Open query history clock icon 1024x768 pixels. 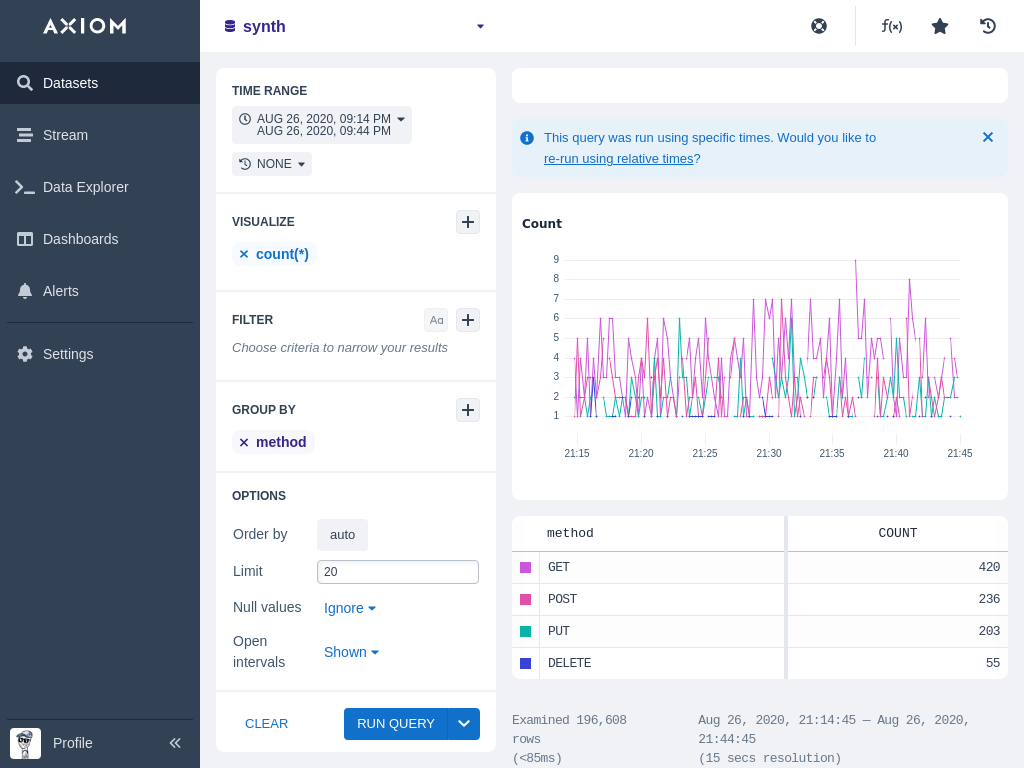pos(988,26)
